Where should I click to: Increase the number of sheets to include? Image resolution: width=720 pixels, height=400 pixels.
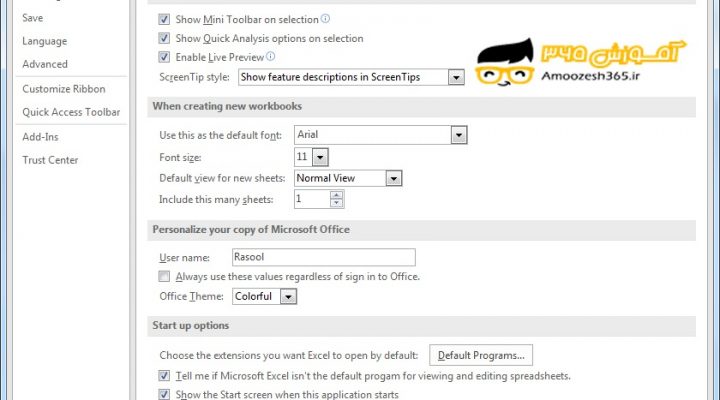337,195
